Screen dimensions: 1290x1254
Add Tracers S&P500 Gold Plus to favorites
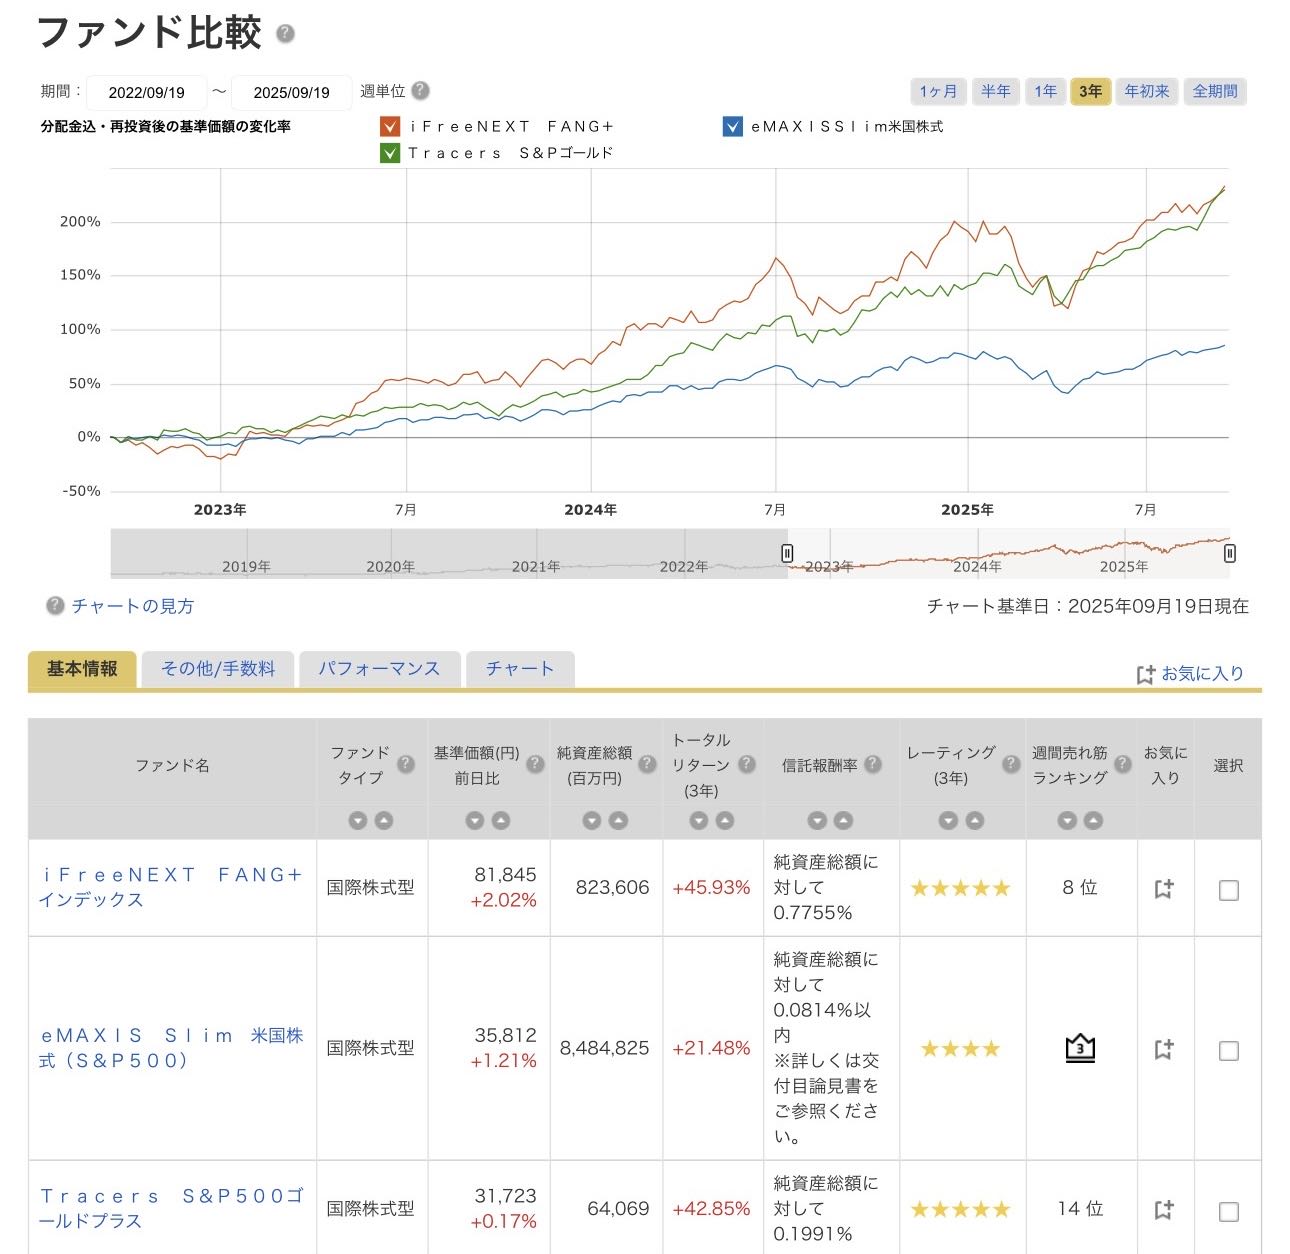click(1163, 1210)
